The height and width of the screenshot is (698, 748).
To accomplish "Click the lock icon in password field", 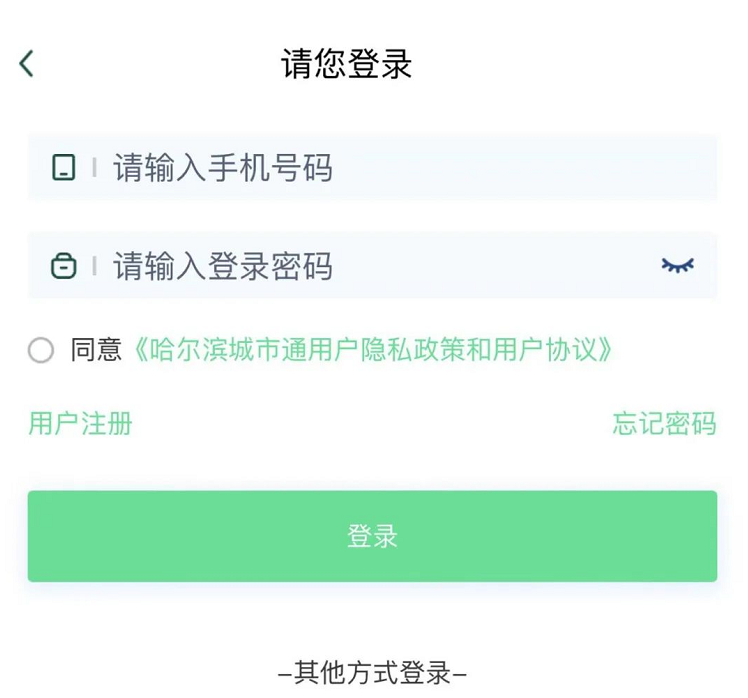I will pyautogui.click(x=64, y=266).
